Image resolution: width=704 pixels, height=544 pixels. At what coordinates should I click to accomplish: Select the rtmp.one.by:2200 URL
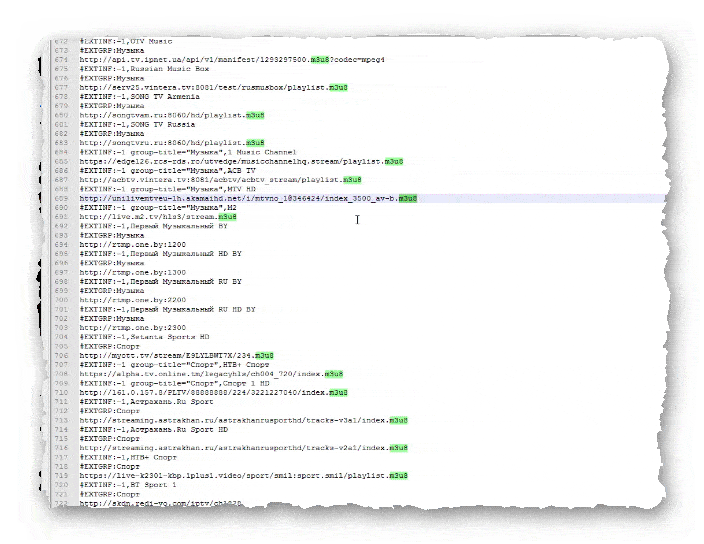132,300
